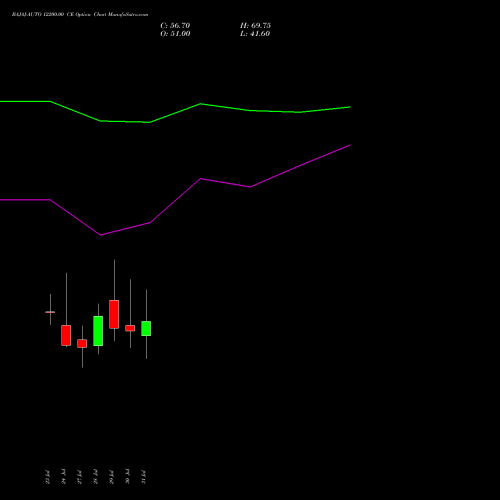Click the 30 Jul date axis label
The width and height of the screenshot is (500, 500).
pos(127,477)
